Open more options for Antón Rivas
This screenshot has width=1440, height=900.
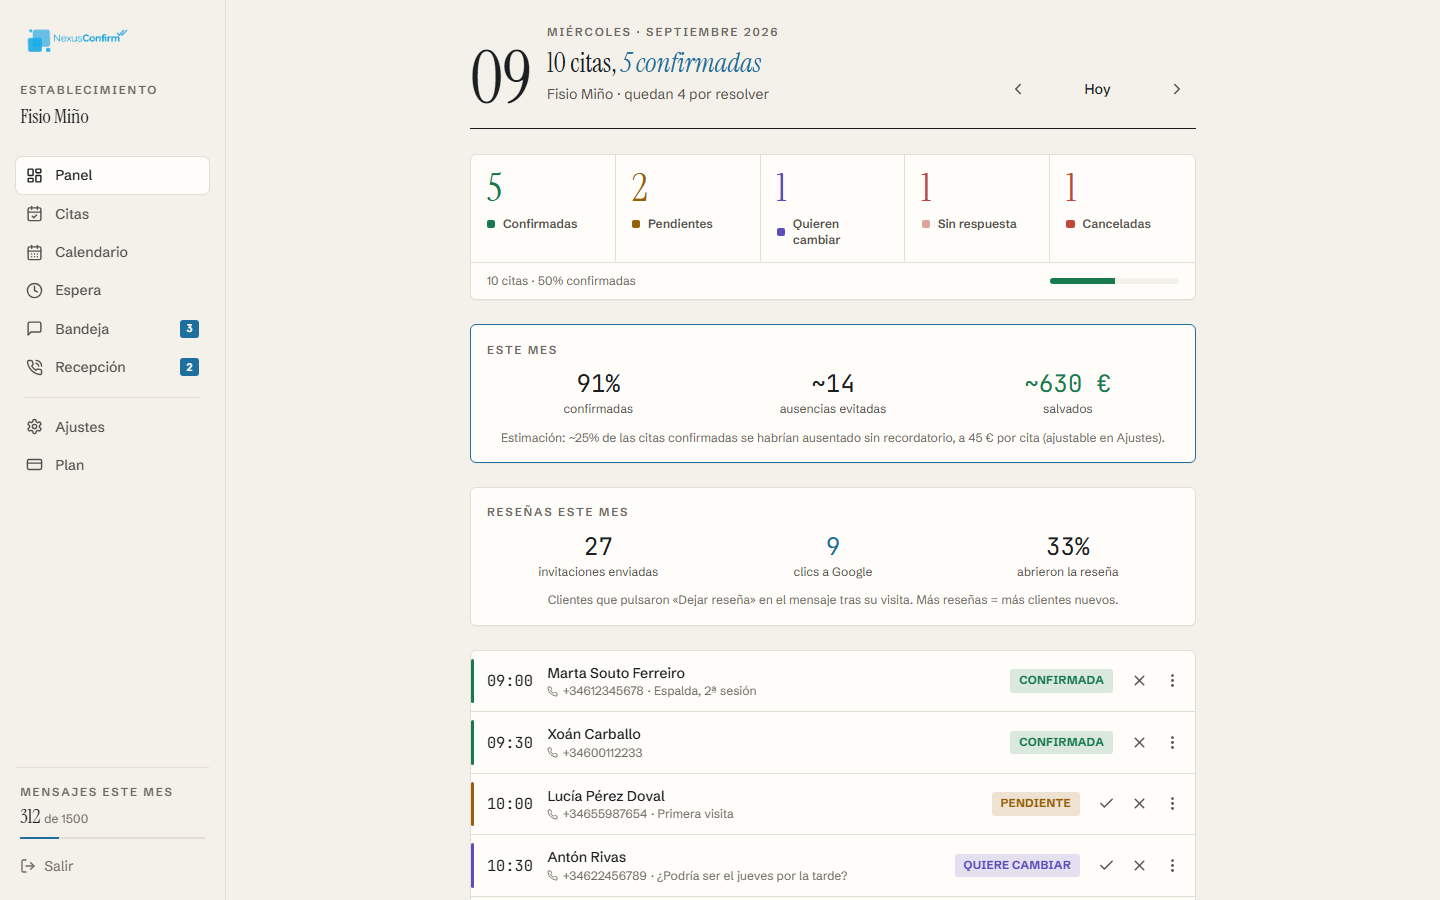[x=1172, y=866]
